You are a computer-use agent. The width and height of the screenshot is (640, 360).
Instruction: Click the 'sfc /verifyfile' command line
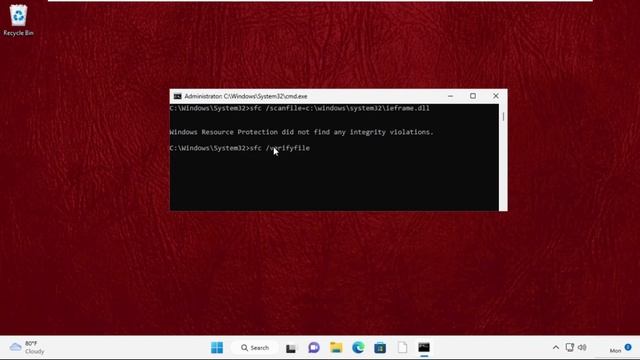point(240,148)
